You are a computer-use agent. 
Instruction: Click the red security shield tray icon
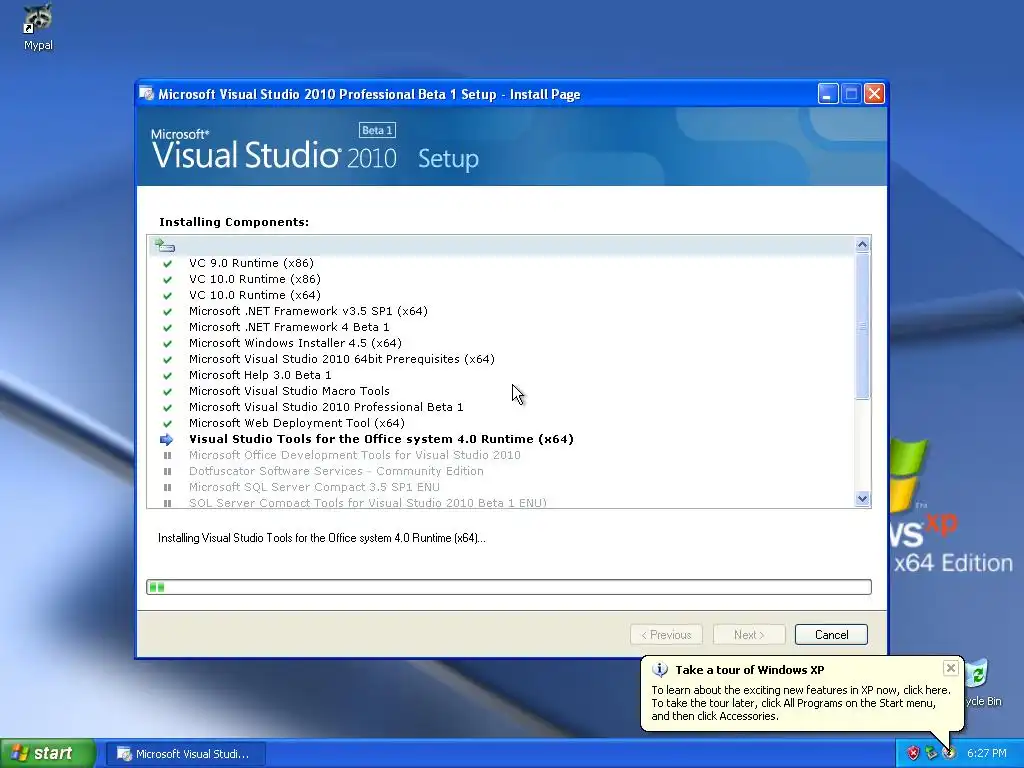913,753
